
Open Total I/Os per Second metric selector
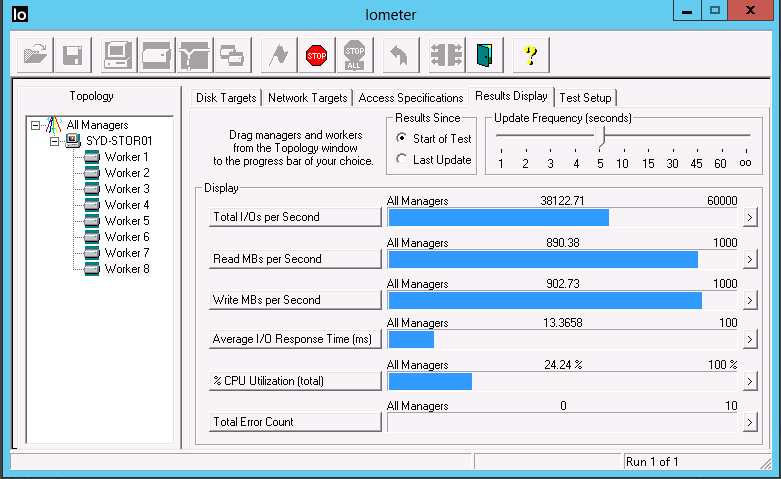coord(295,217)
